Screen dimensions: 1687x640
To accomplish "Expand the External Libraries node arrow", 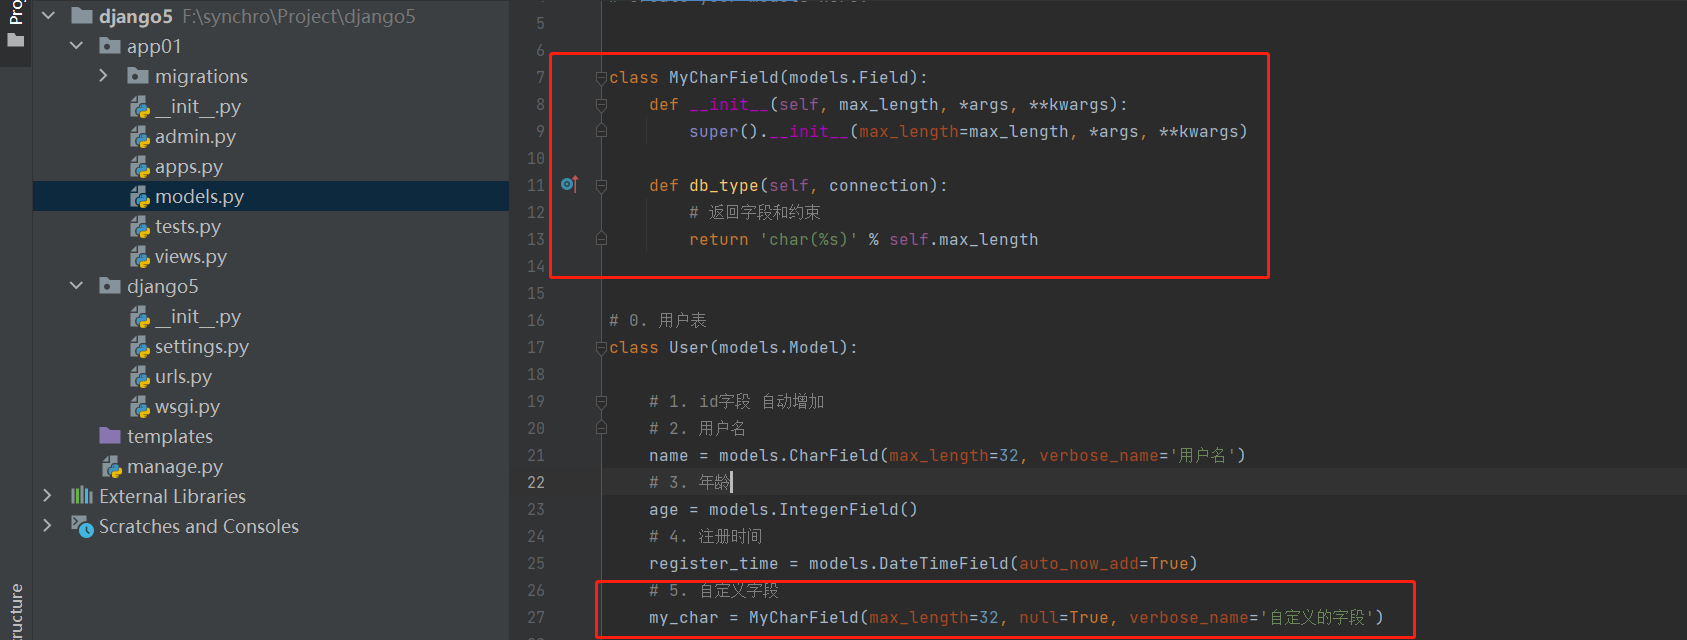I will (x=47, y=496).
